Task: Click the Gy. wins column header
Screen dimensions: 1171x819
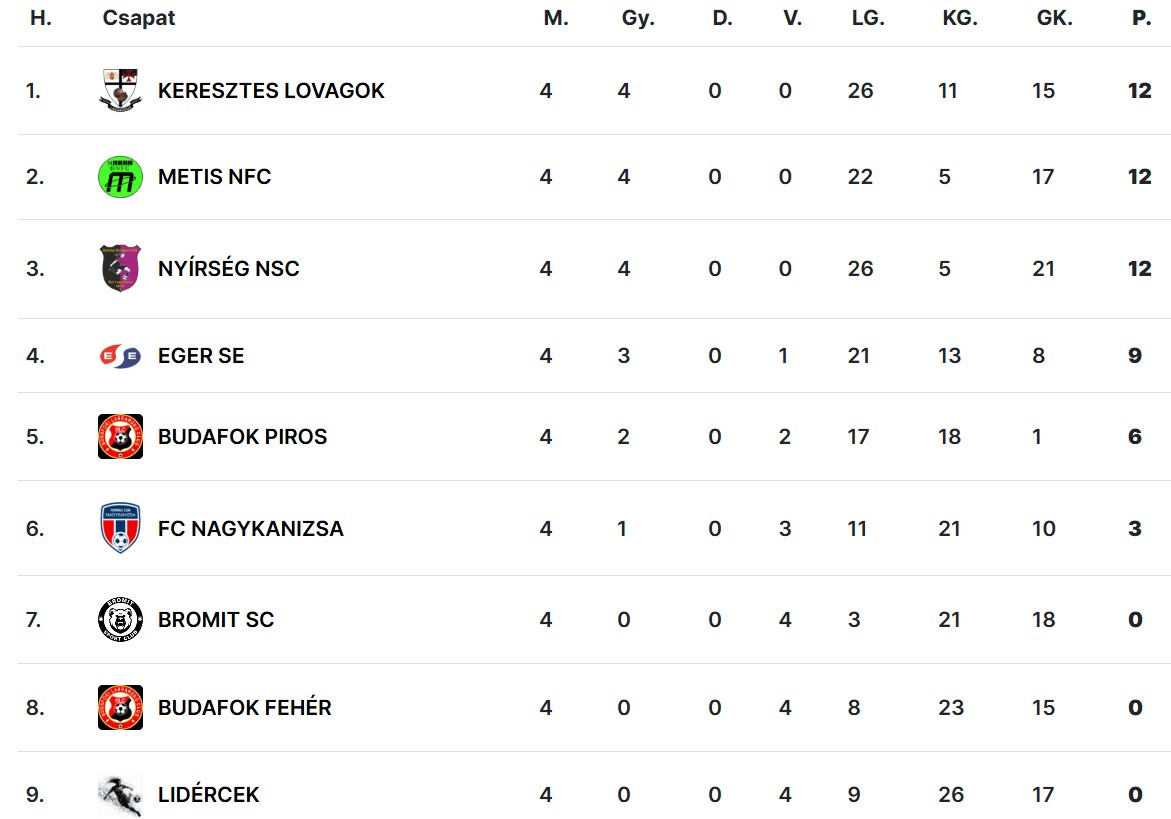Action: point(638,19)
